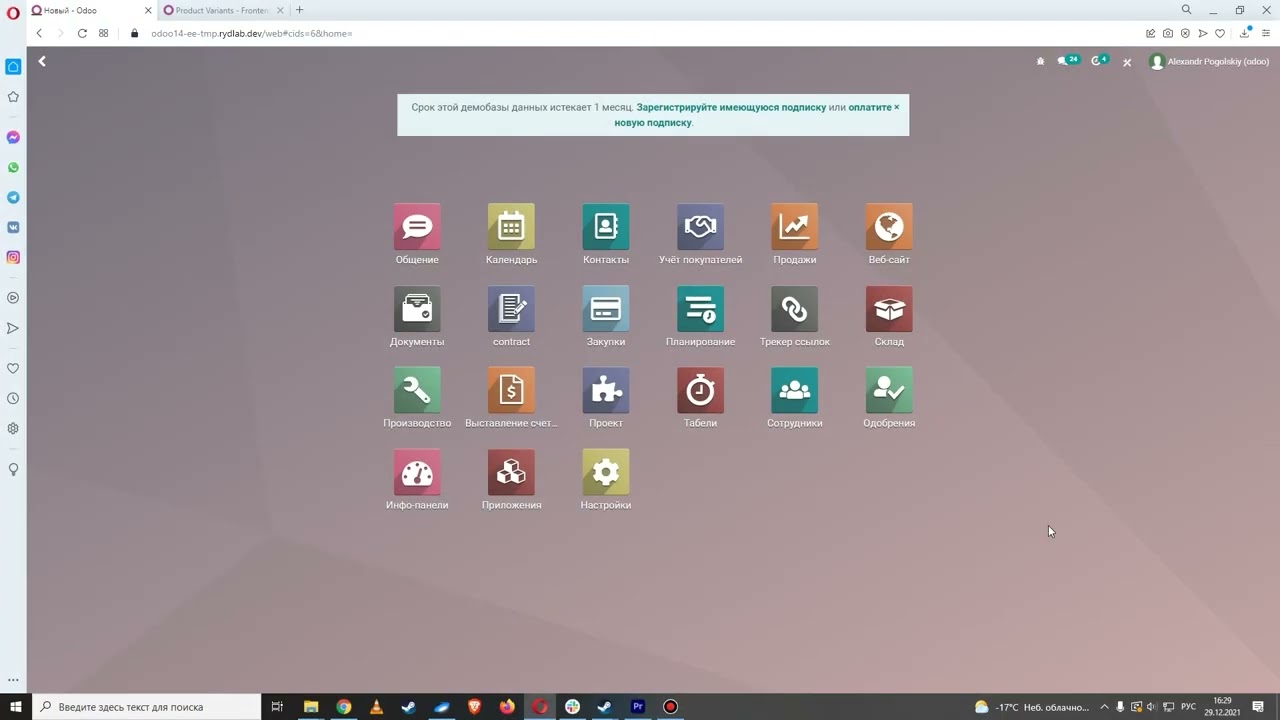Open Opera main menu
This screenshot has height=720, width=1280.
[x=13, y=12]
